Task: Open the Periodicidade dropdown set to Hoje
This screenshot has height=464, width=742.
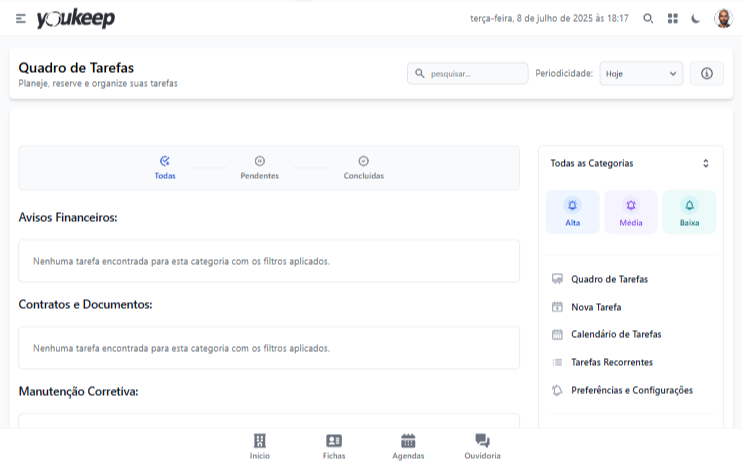Action: point(641,73)
